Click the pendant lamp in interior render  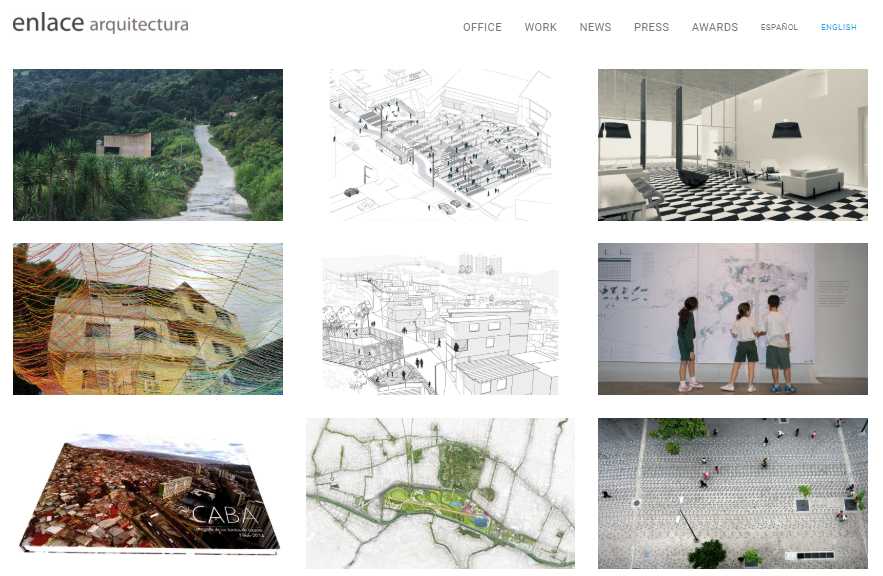pos(791,129)
